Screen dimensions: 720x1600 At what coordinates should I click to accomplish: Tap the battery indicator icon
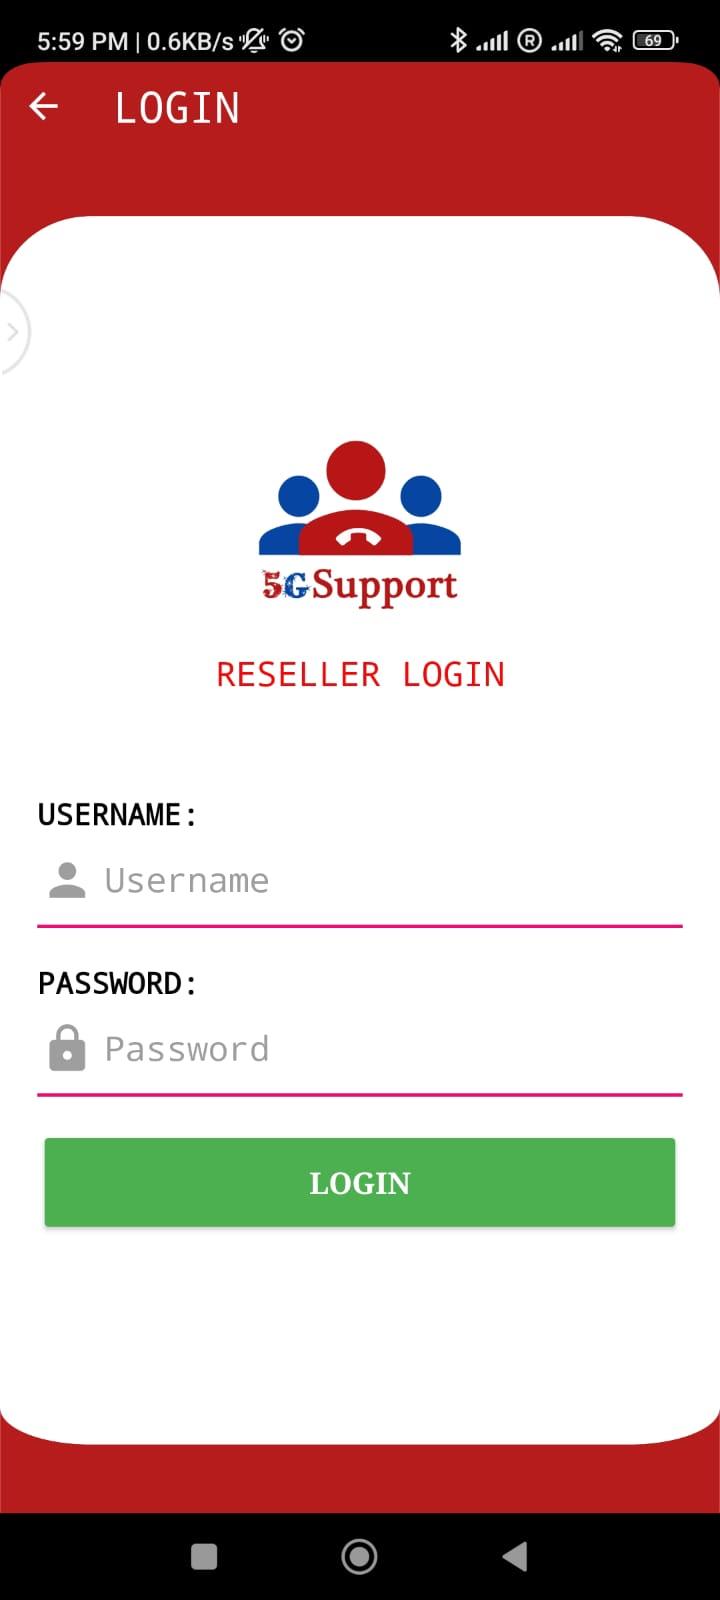655,40
